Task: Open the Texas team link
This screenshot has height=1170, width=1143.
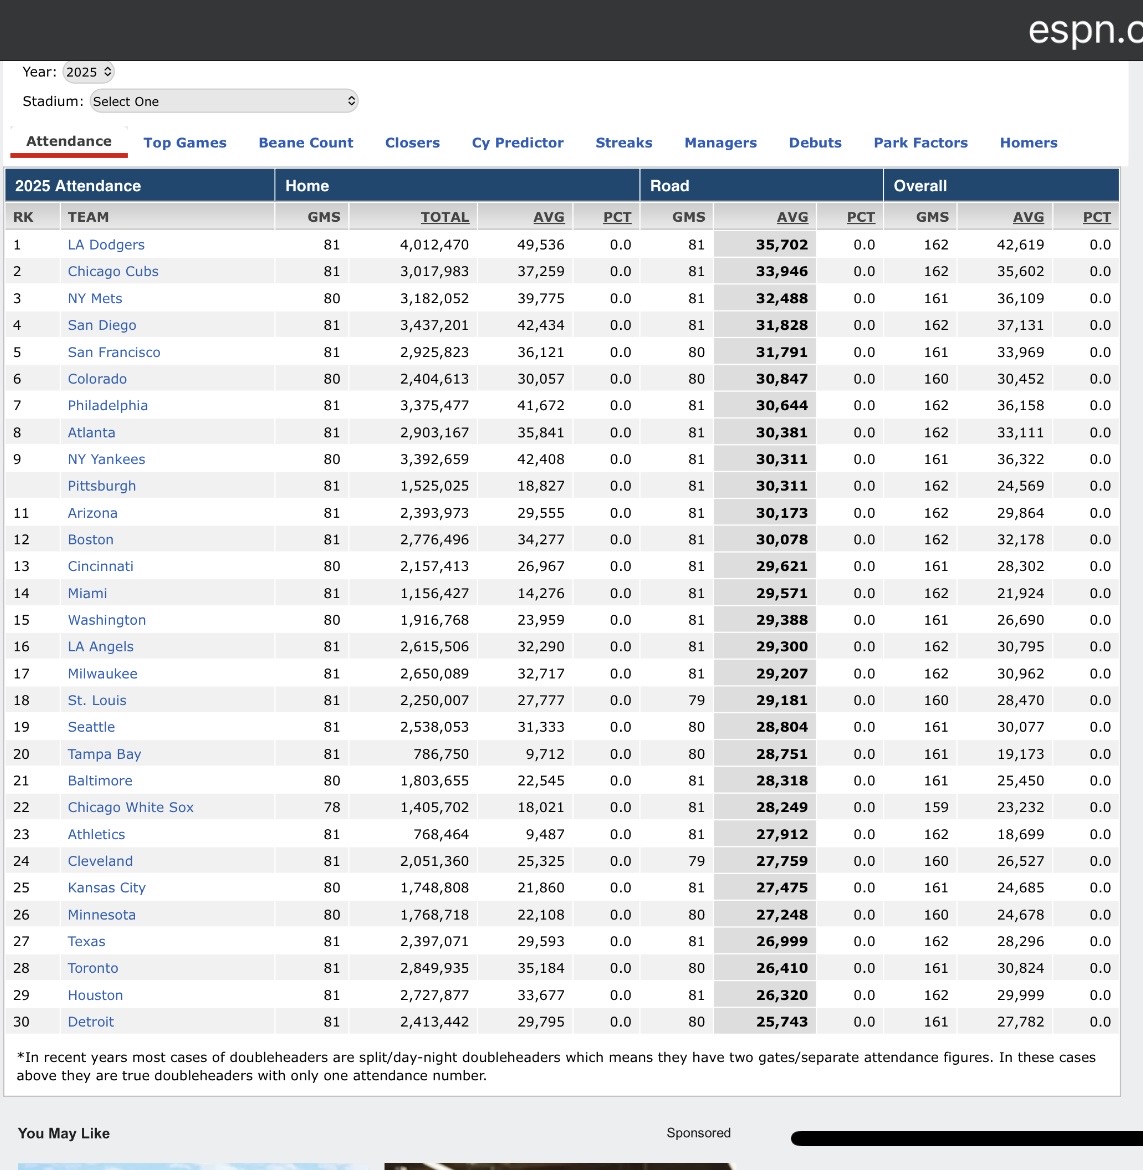Action: tap(87, 942)
